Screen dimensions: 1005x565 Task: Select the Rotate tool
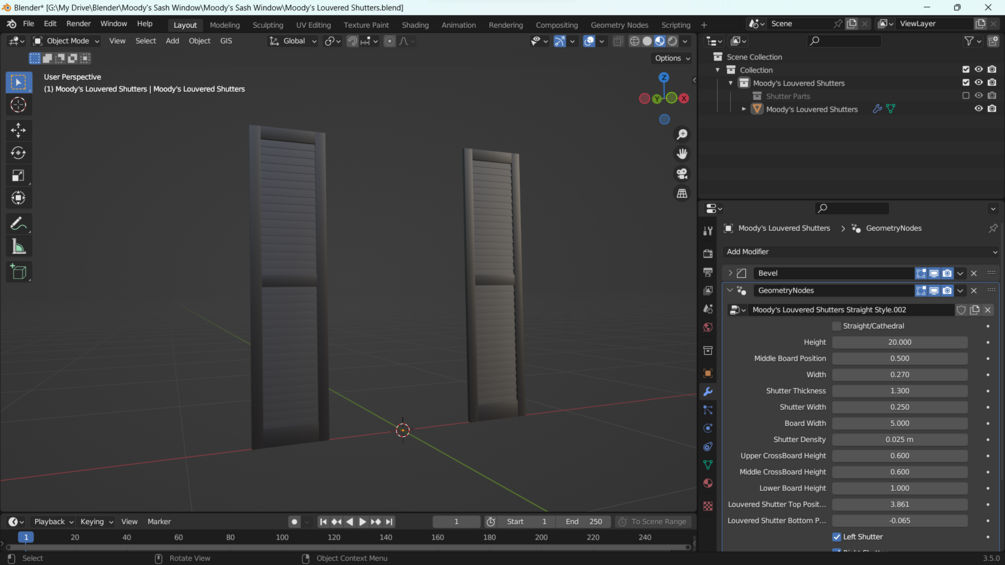point(18,153)
